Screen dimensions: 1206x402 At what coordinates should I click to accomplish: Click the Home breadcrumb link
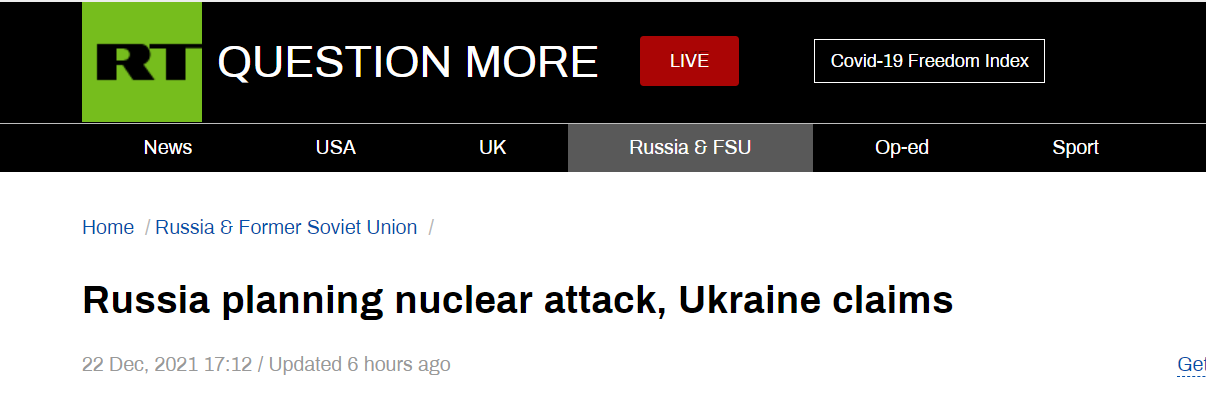coord(108,227)
